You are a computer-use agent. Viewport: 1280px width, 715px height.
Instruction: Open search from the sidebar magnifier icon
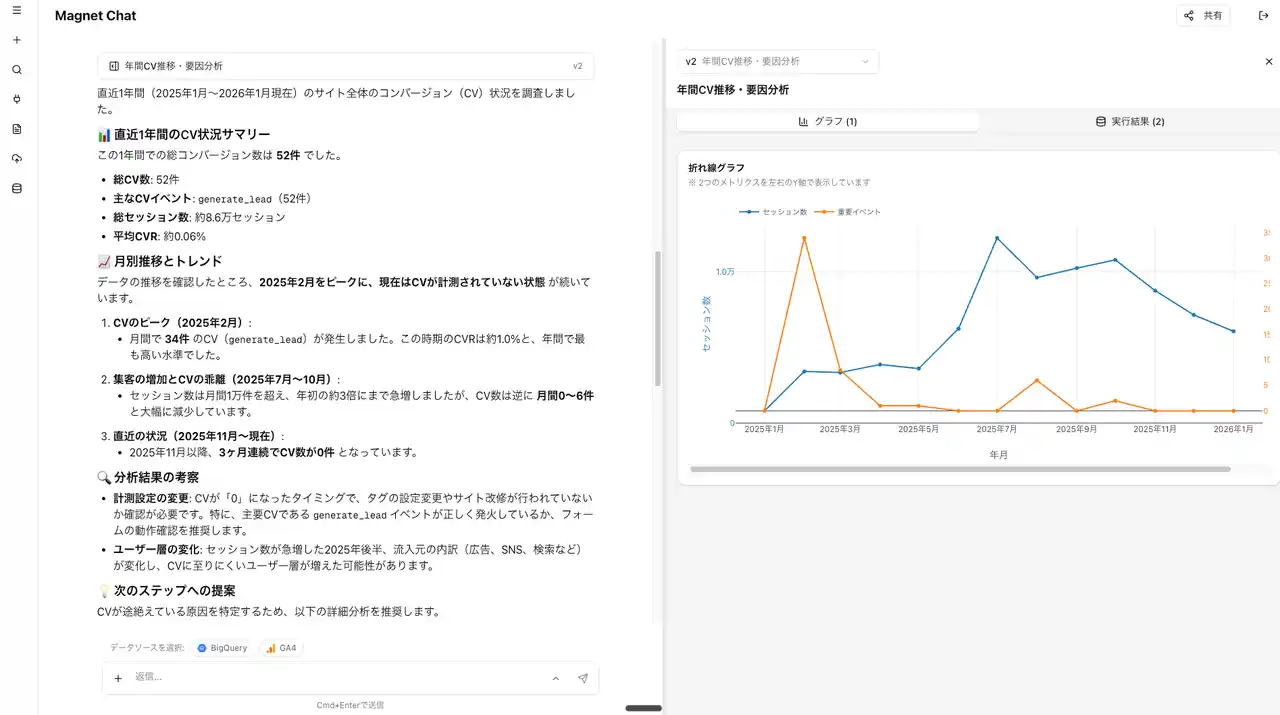(x=16, y=70)
